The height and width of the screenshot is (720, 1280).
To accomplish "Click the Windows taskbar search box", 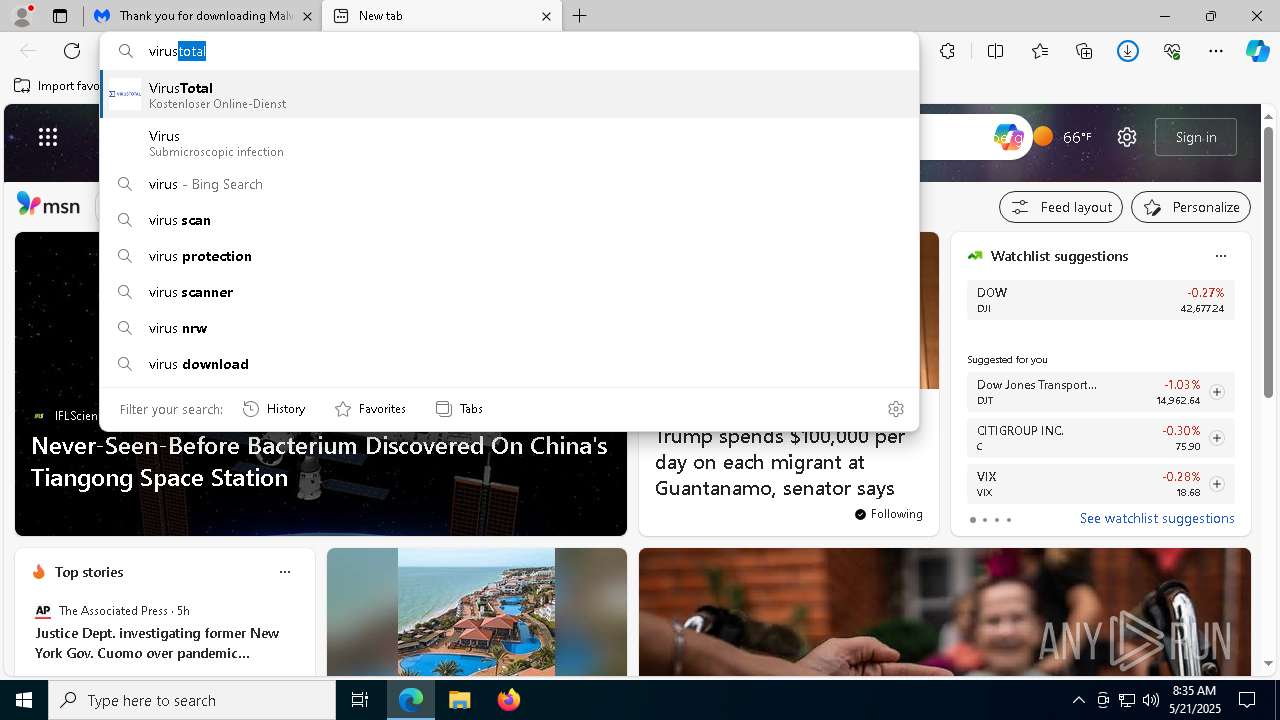I will [x=192, y=700].
